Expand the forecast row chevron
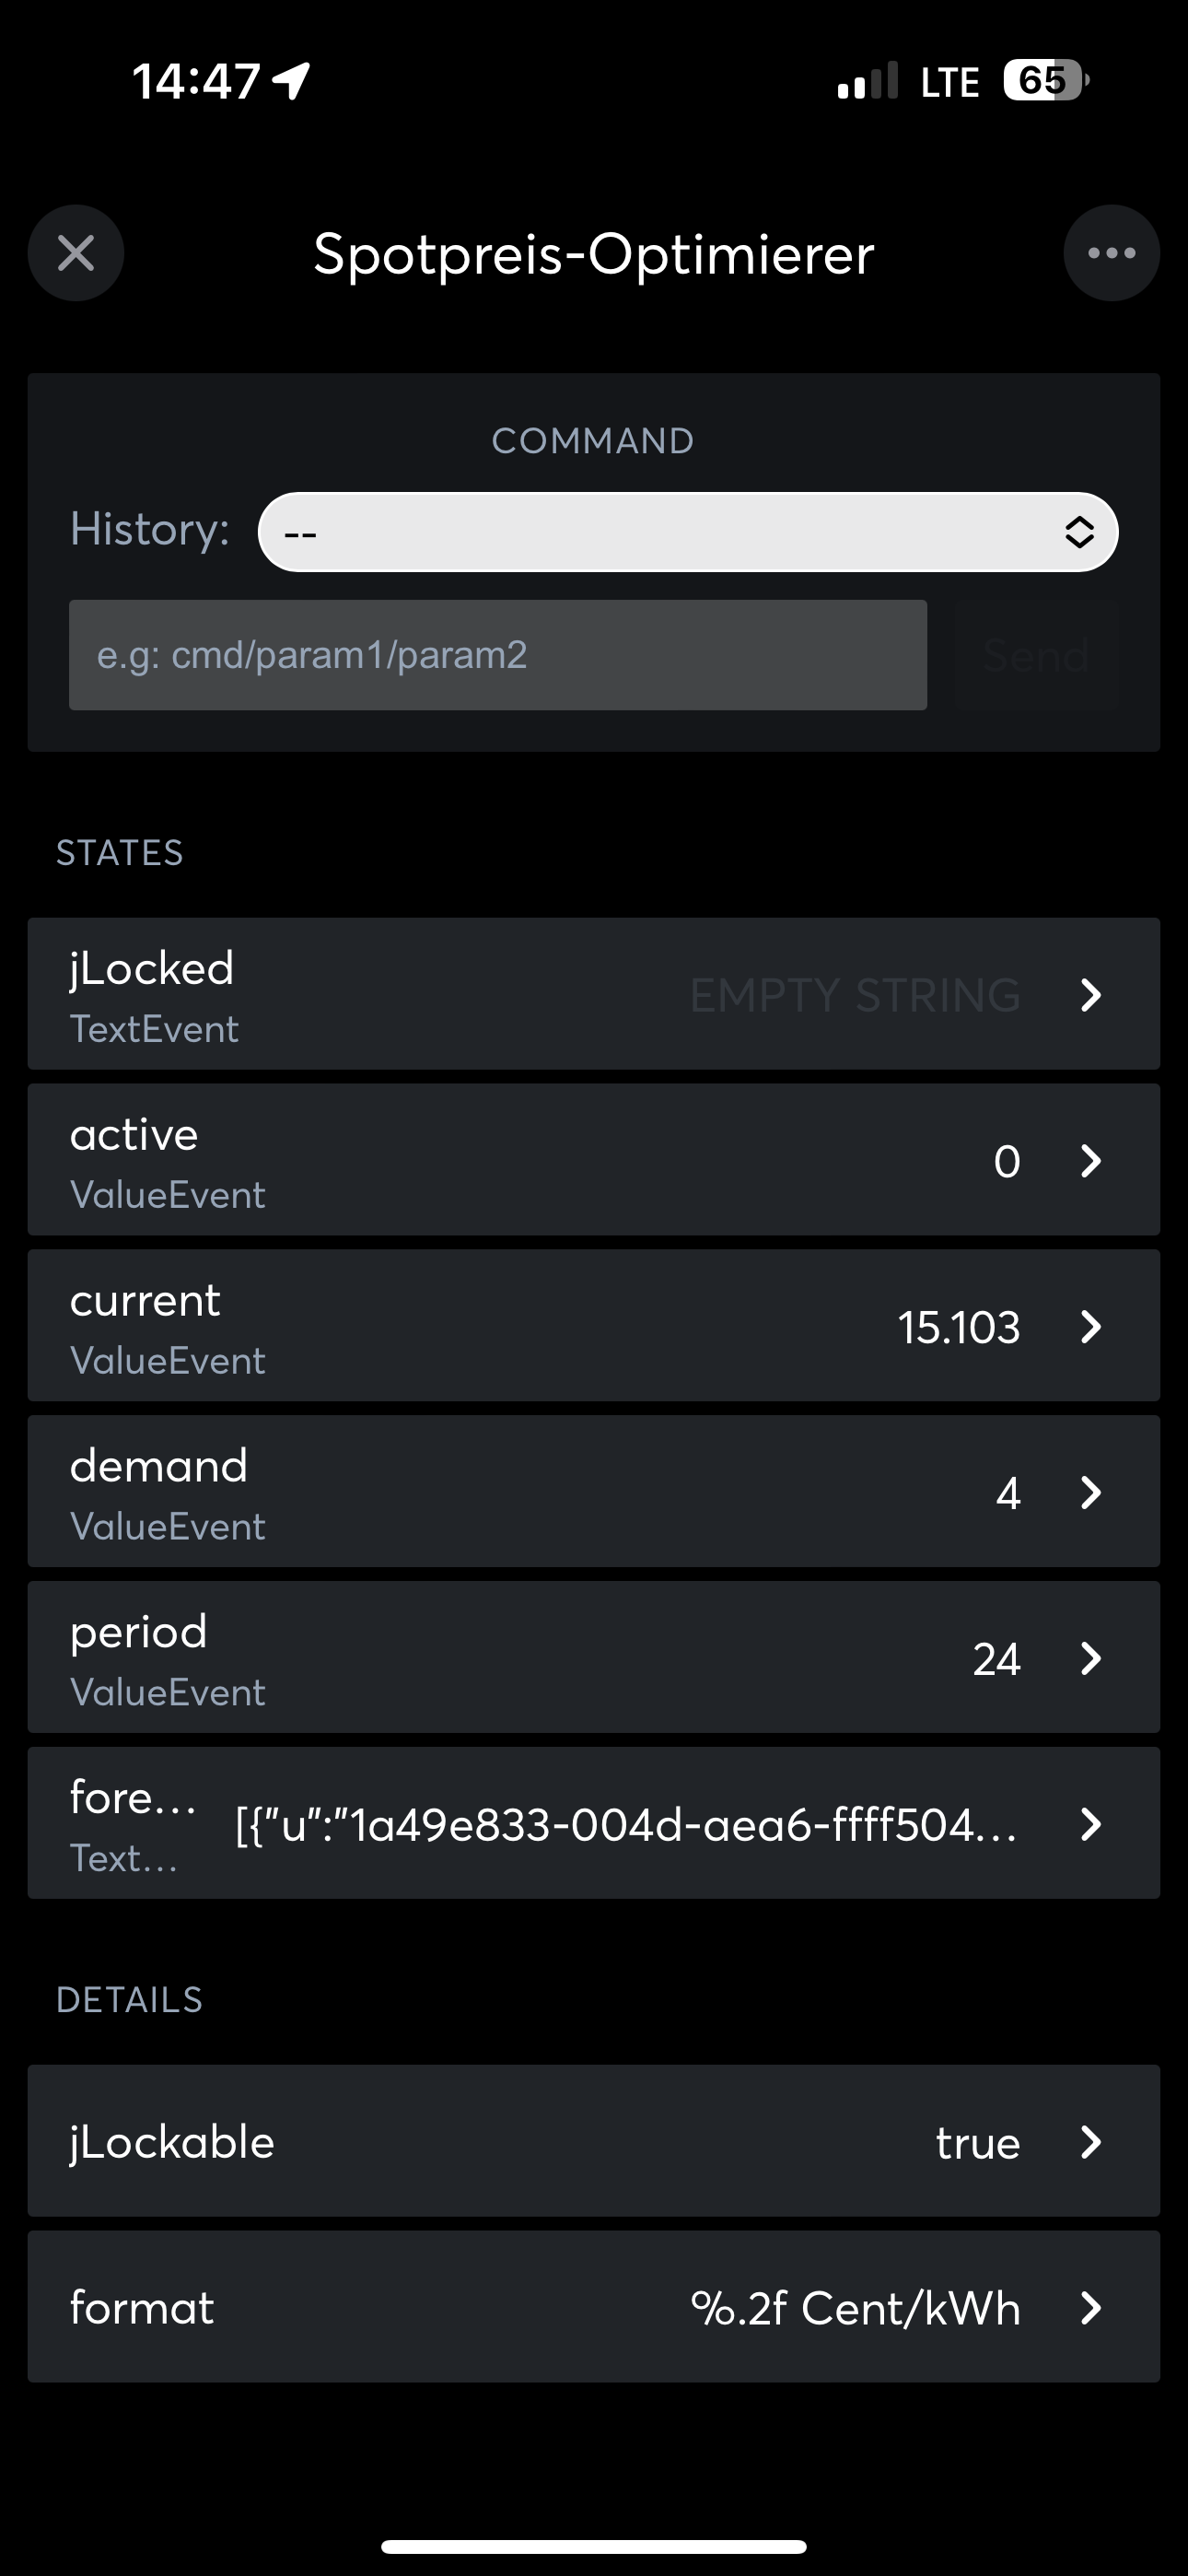 pos(1091,1825)
